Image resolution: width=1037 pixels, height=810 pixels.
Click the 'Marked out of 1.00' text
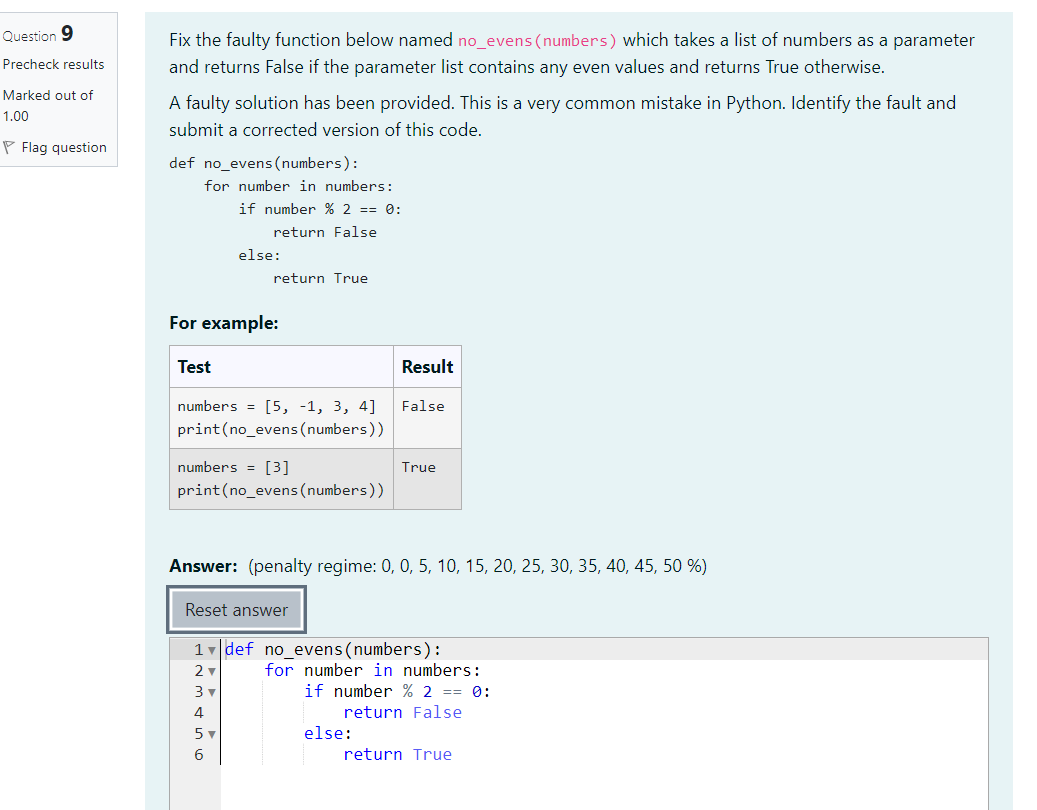48,106
